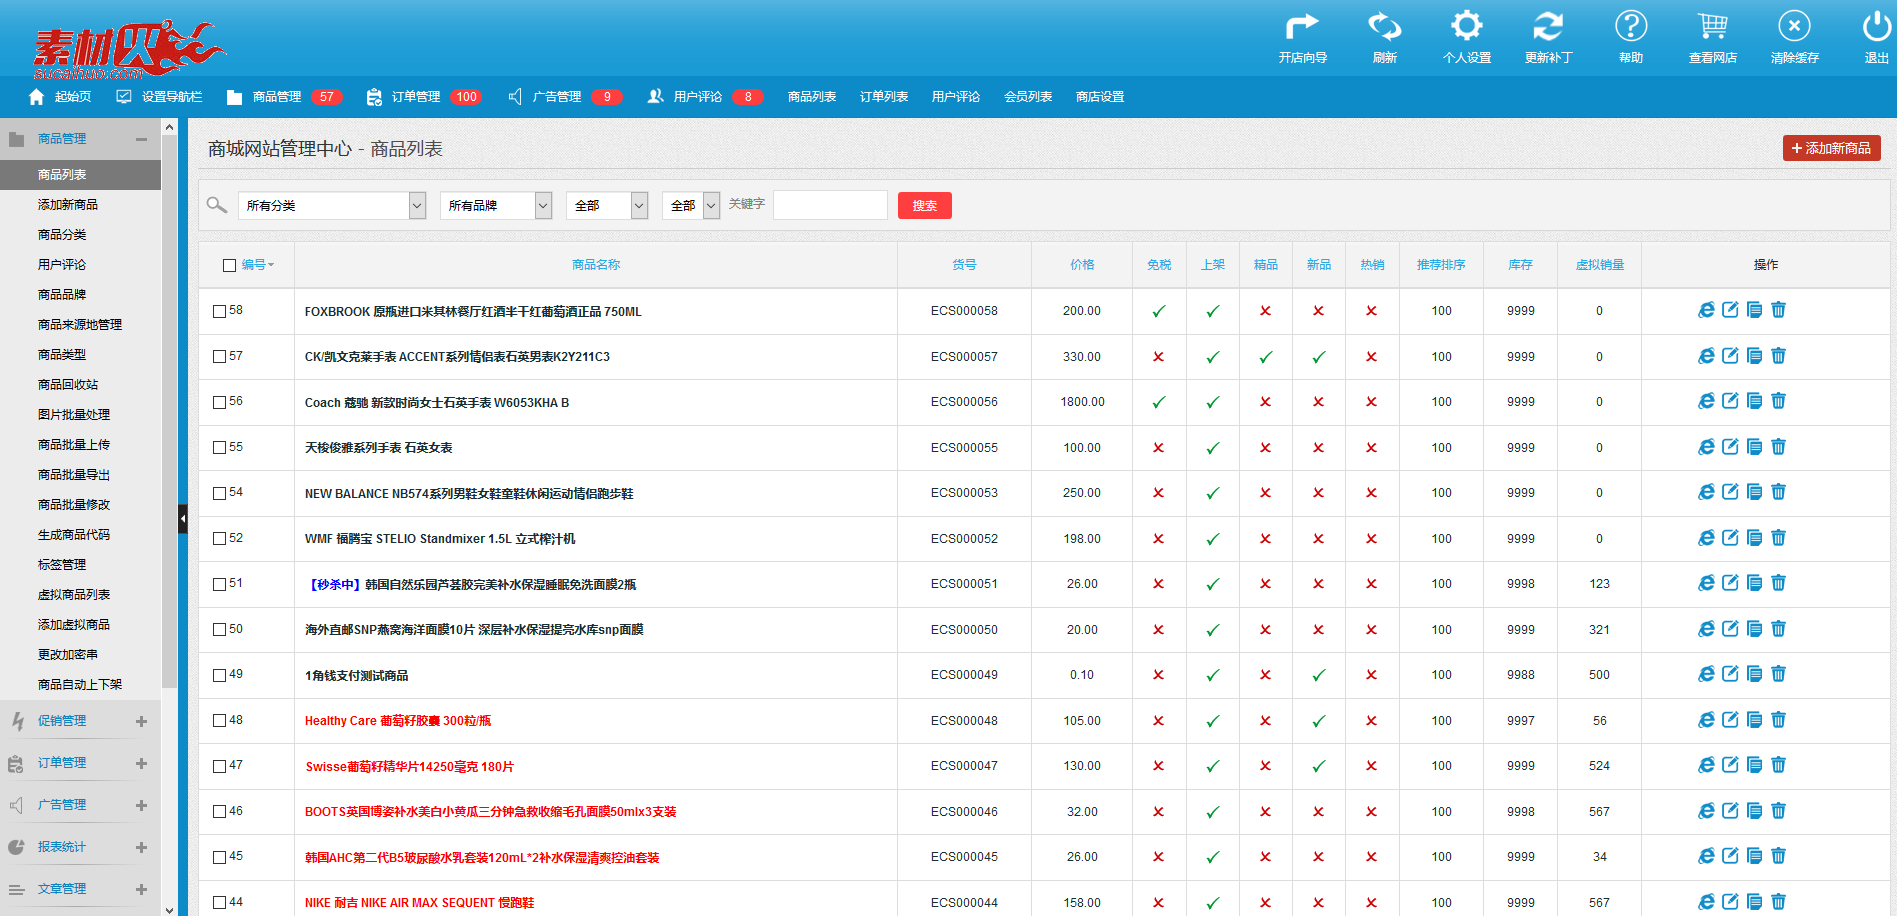Edit product 54 pencil icon
The image size is (1897, 916).
[1730, 492]
